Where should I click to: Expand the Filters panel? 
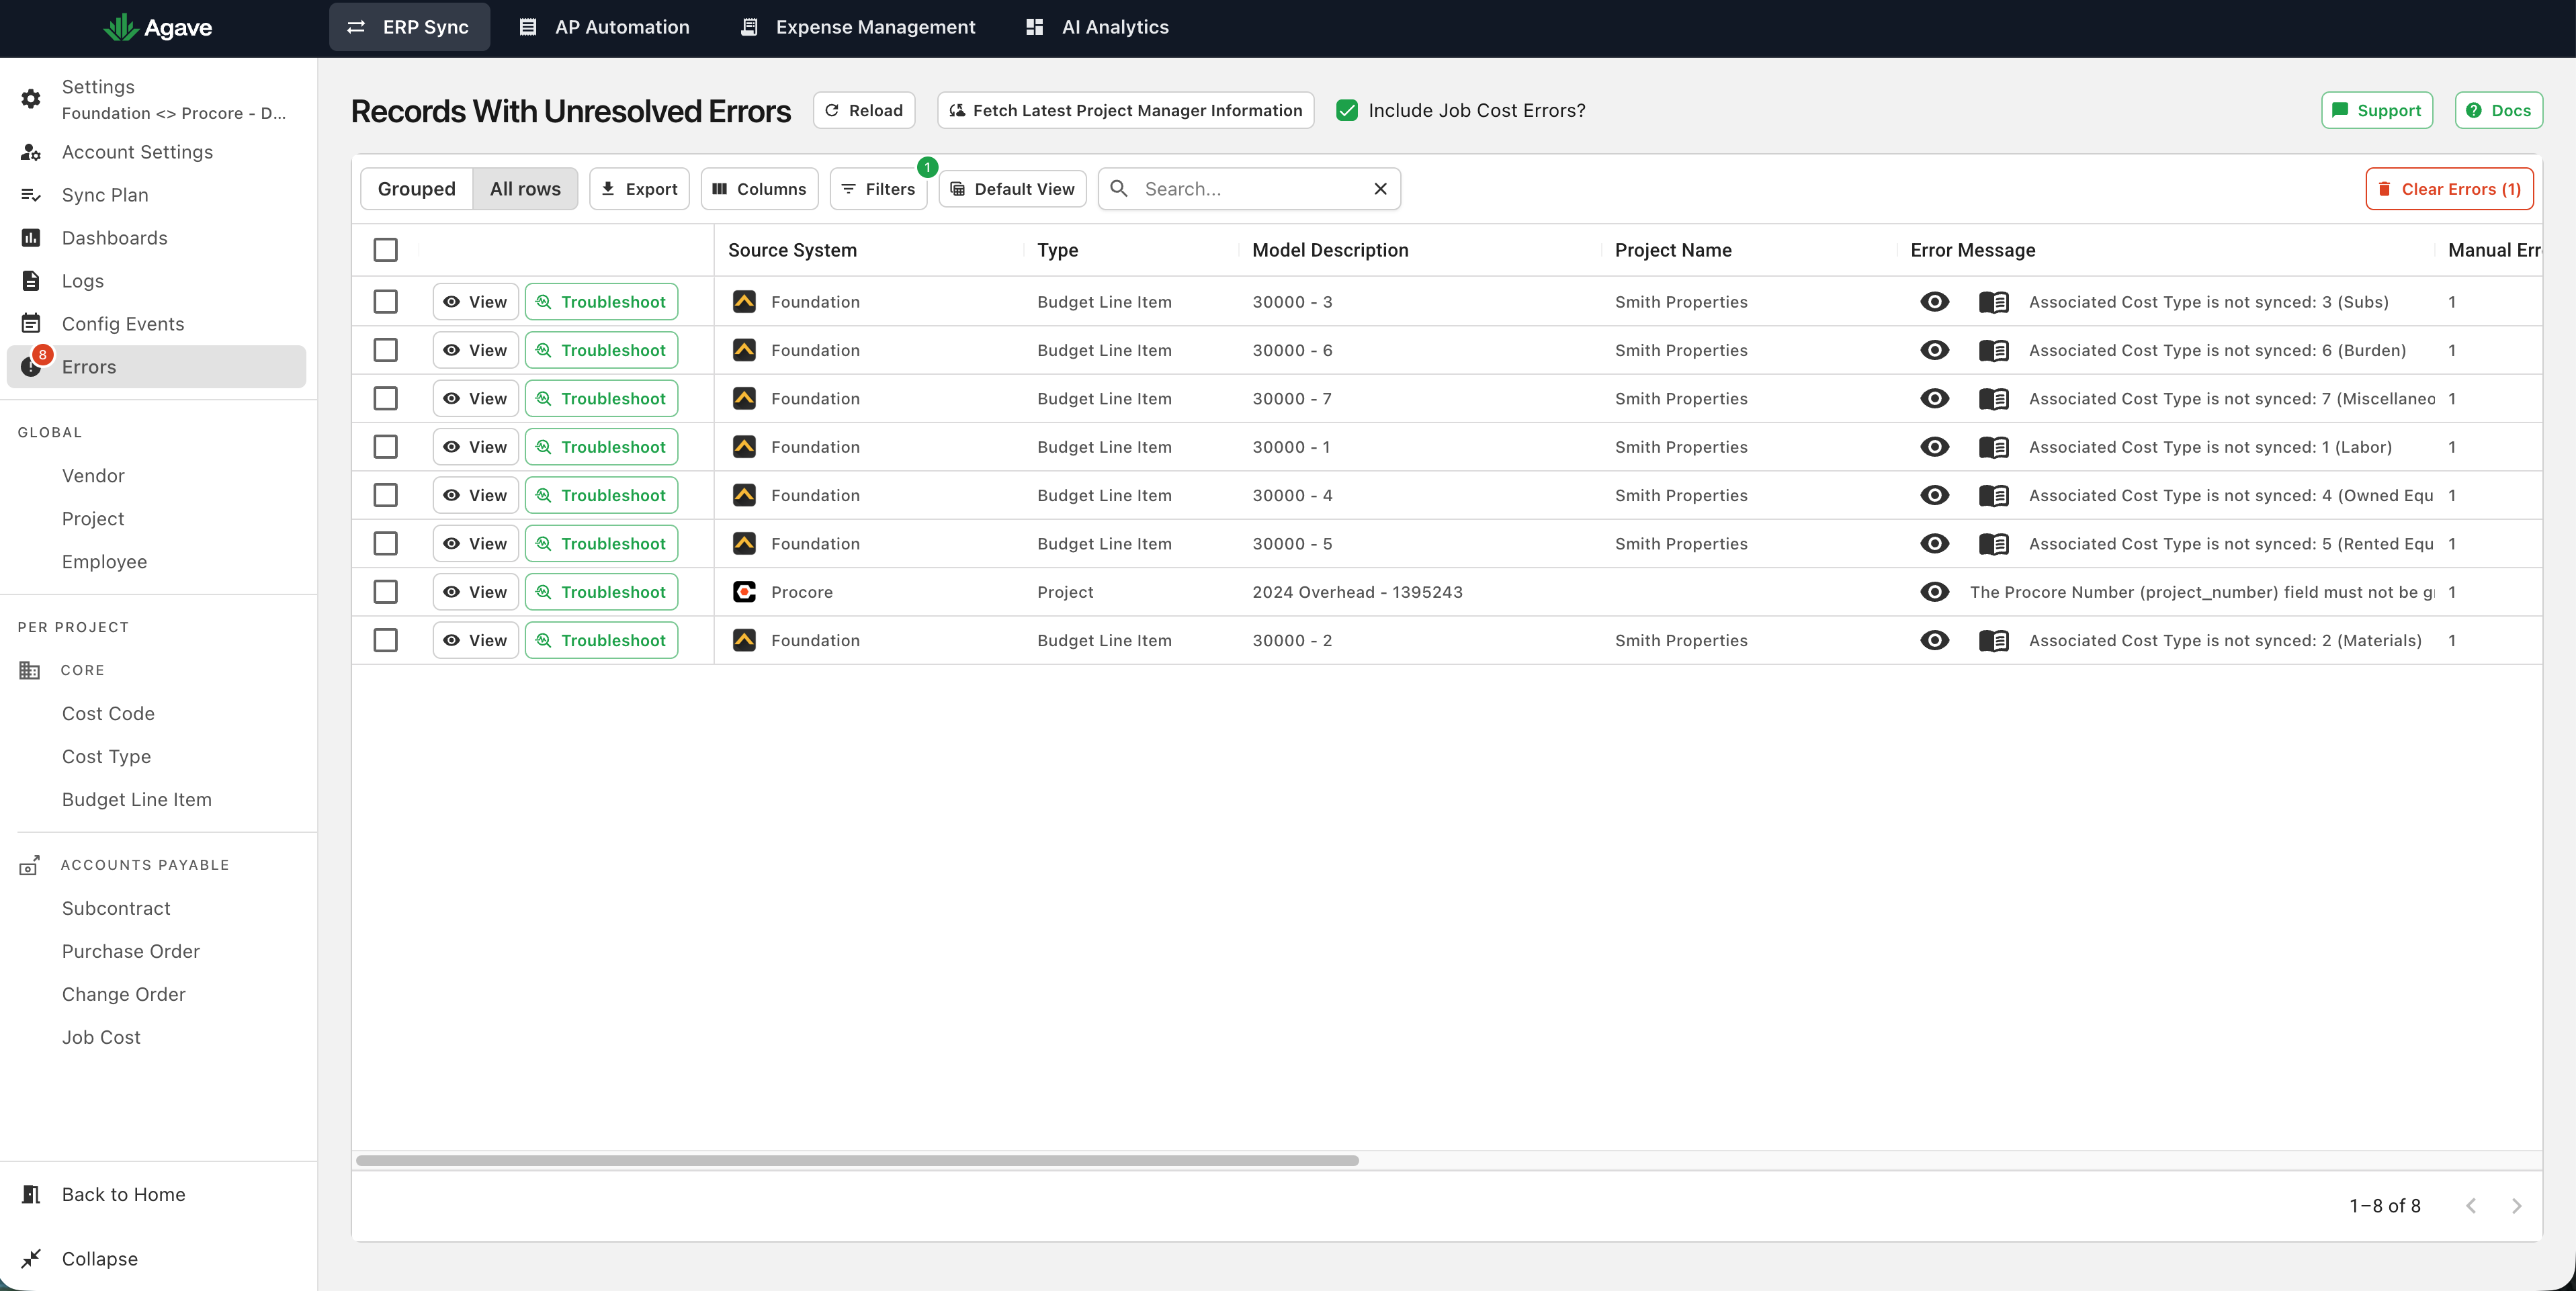[x=878, y=189]
